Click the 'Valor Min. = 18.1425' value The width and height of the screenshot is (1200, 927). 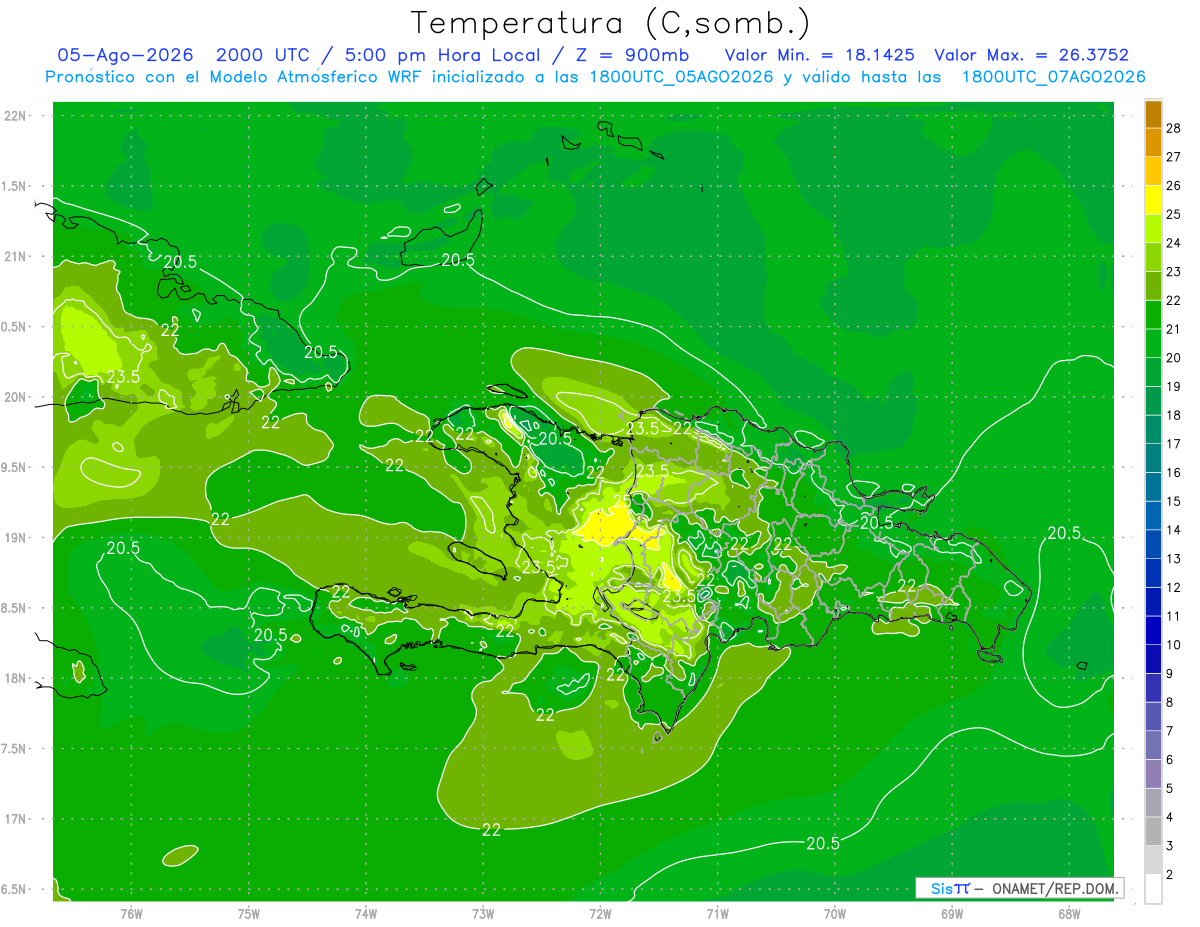coord(819,55)
